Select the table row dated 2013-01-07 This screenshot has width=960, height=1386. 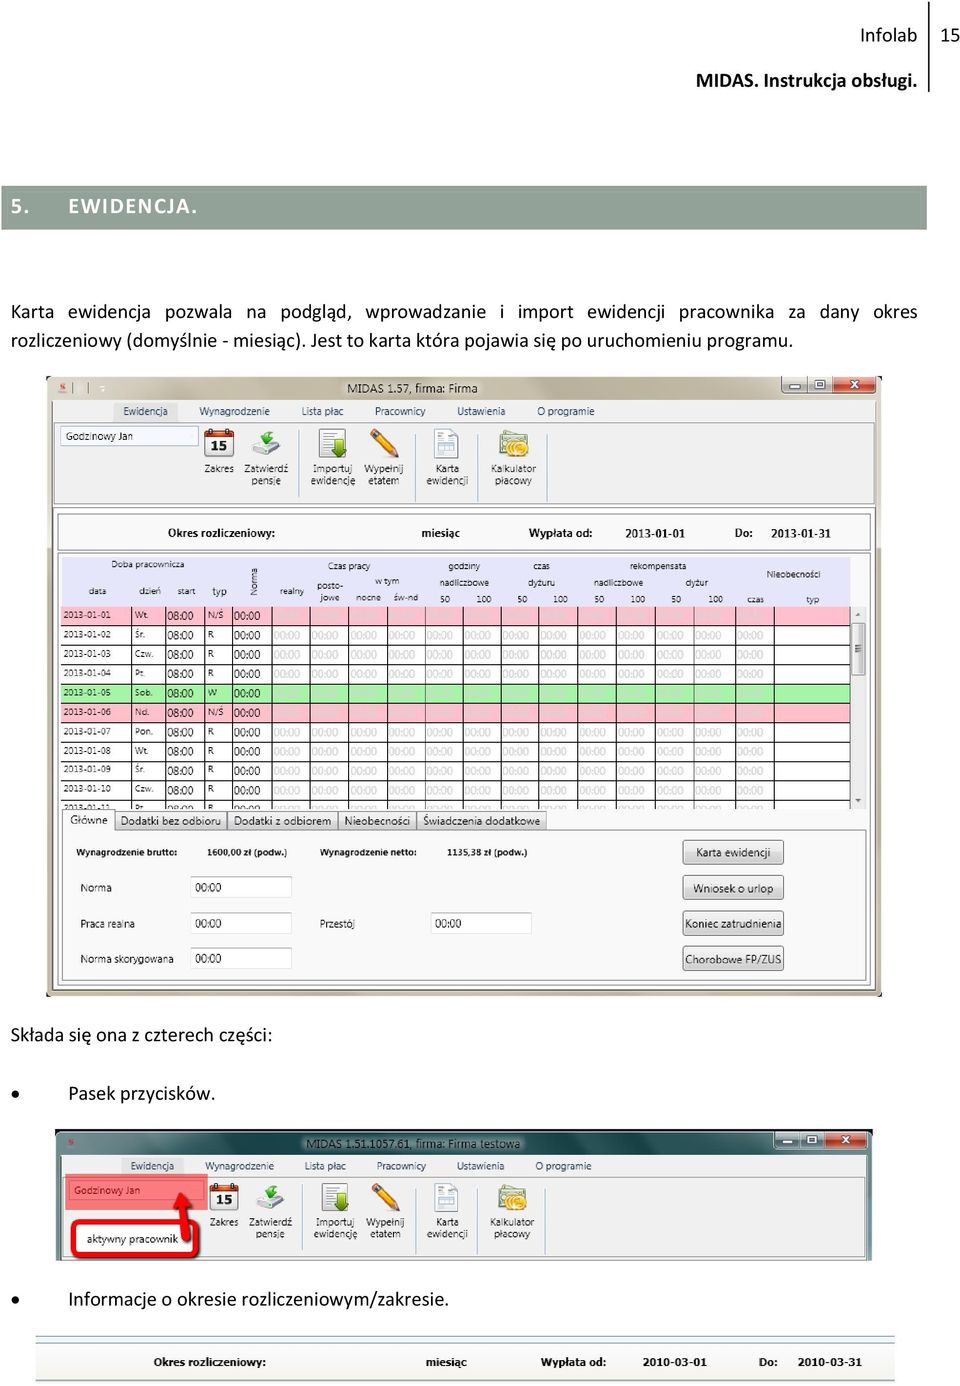456,732
